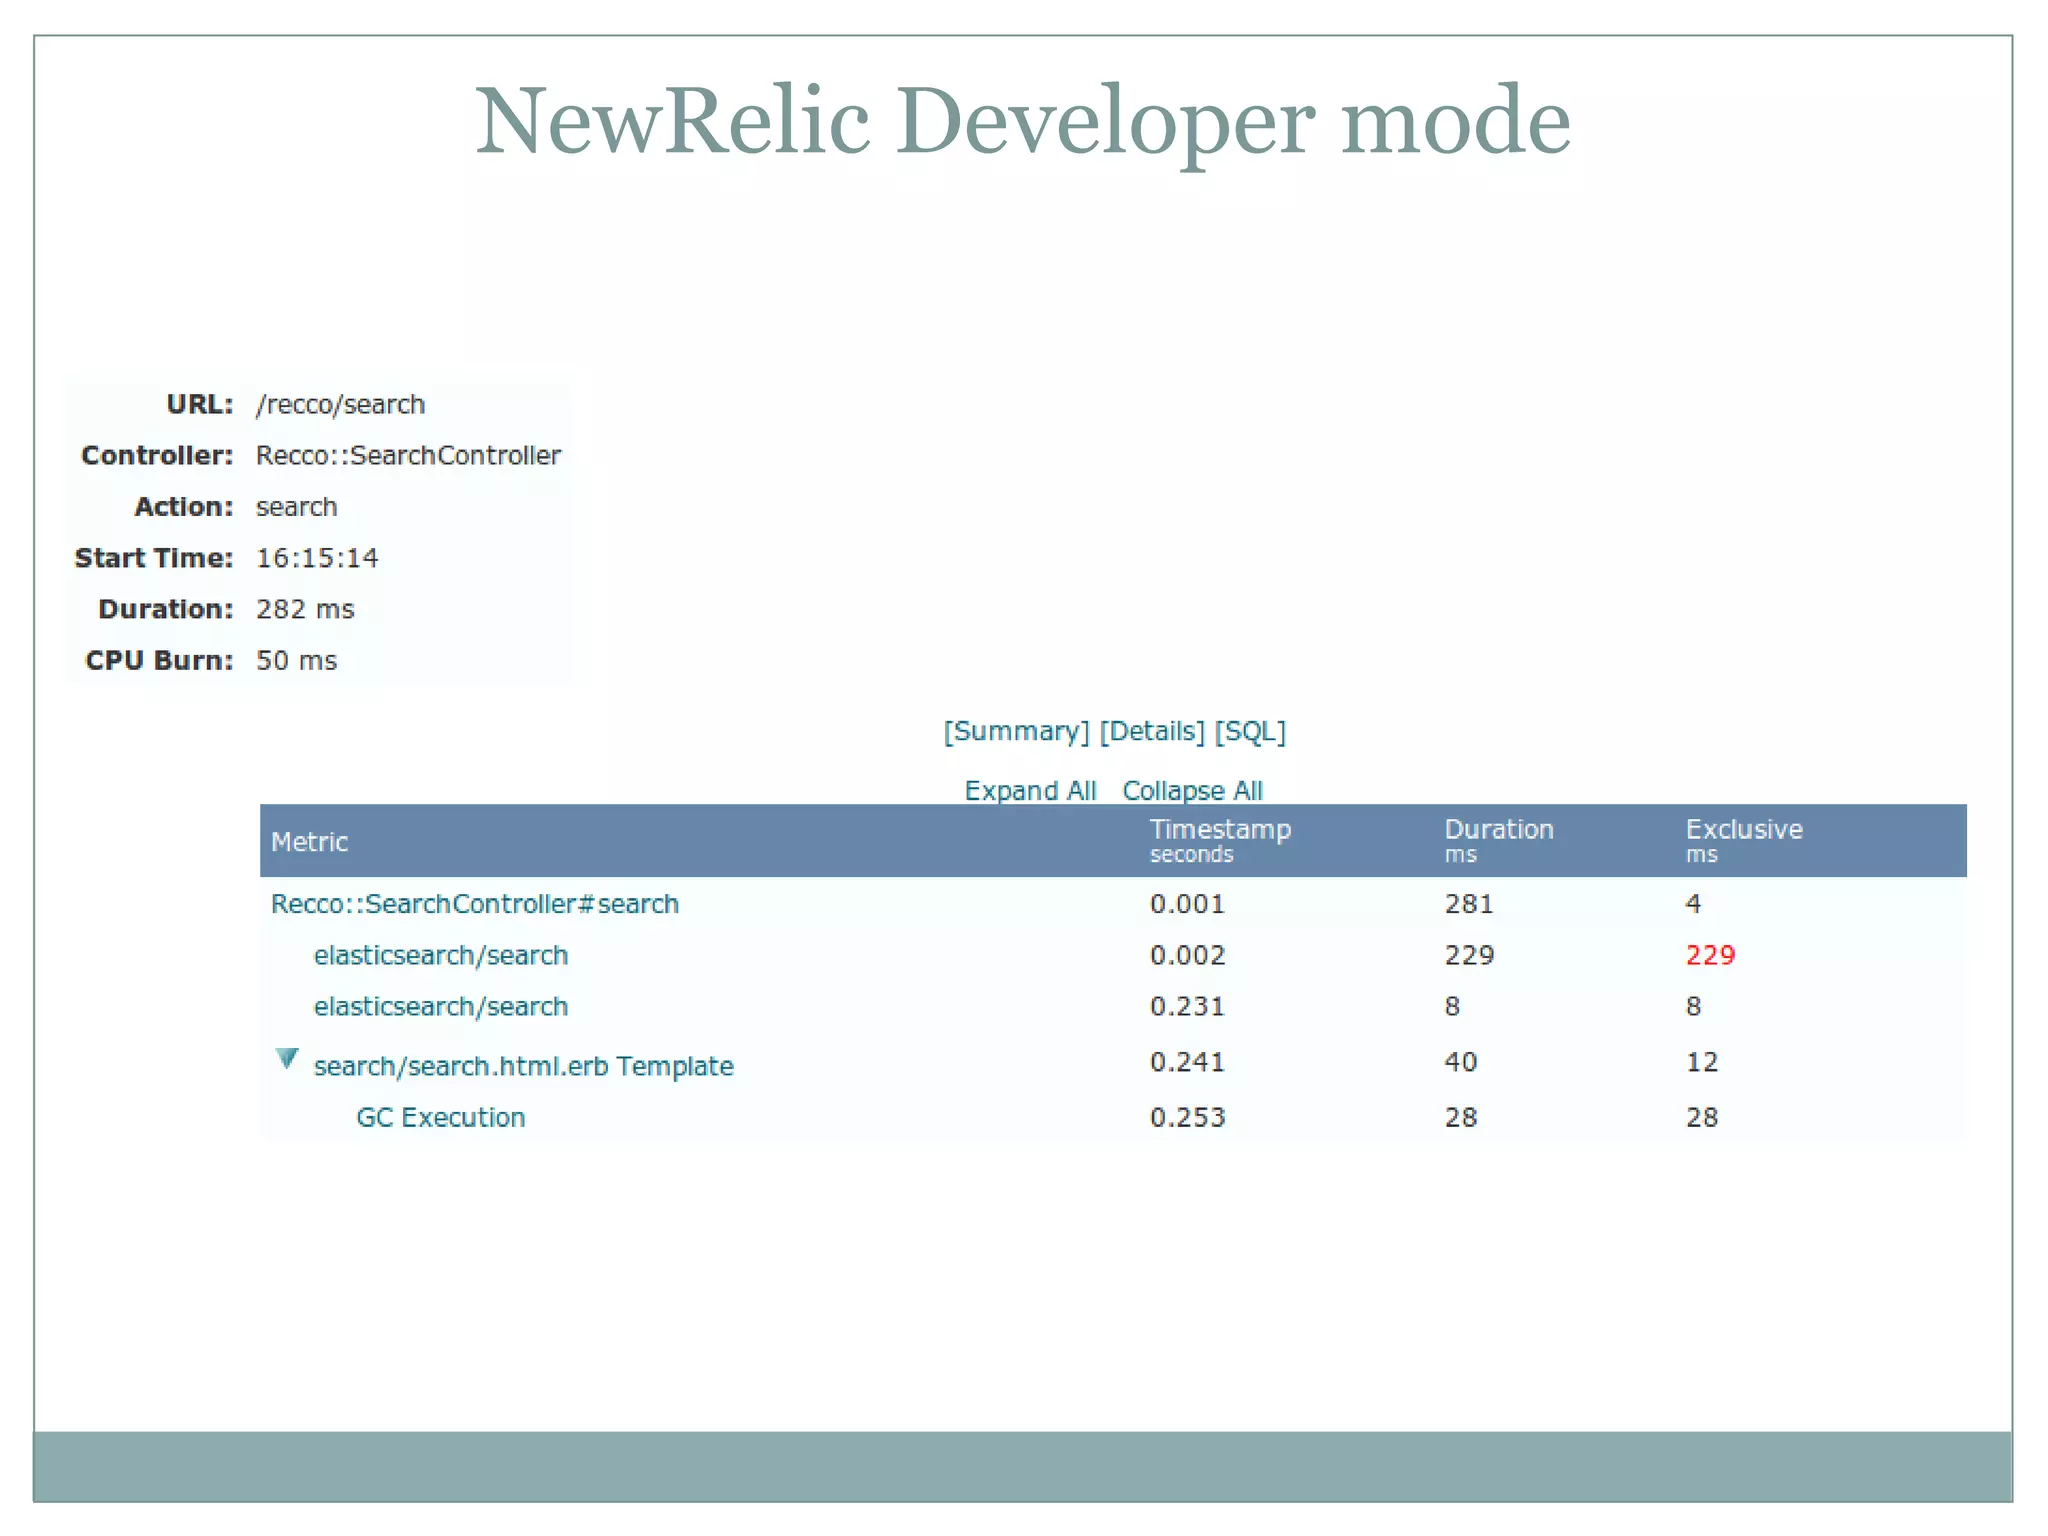Screen dimensions: 2048x1536
Task: Click the Timestamp seconds column header
Action: [1220, 841]
